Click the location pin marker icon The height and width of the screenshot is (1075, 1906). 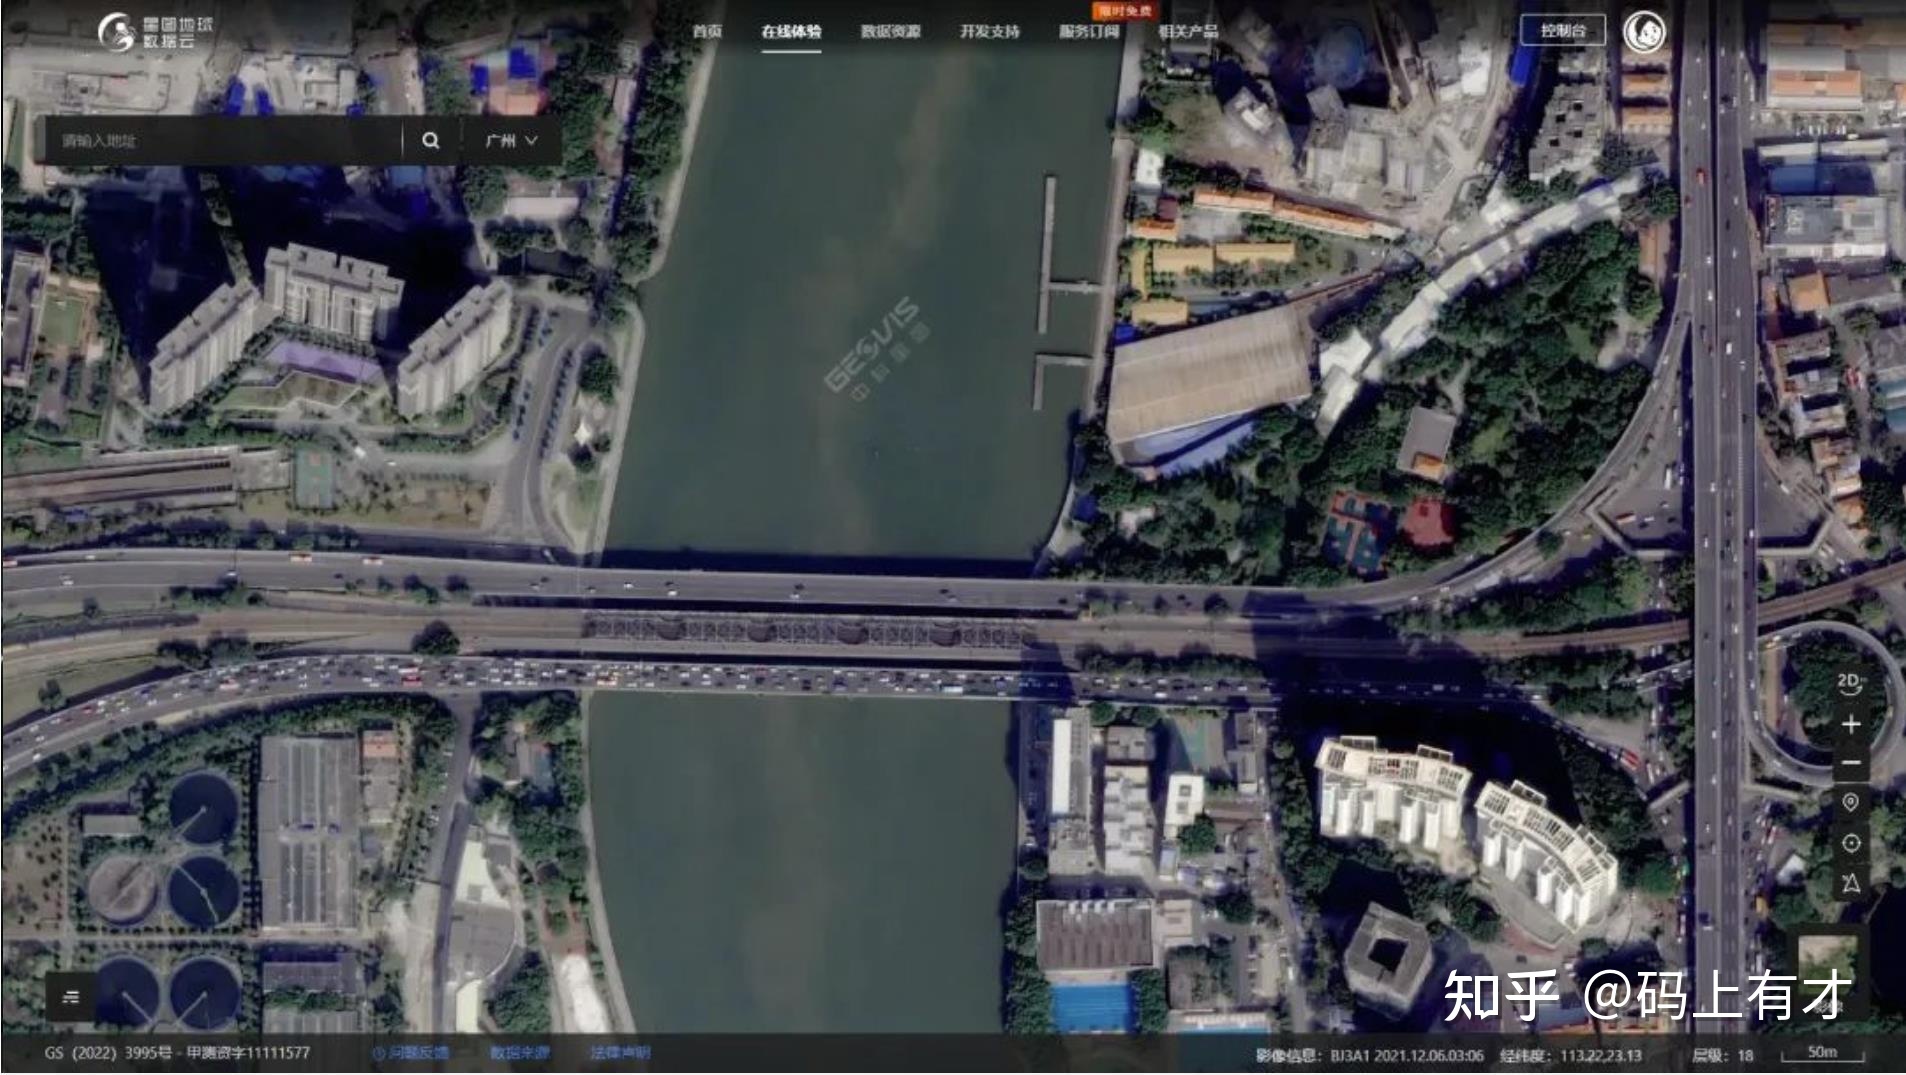coord(1851,803)
